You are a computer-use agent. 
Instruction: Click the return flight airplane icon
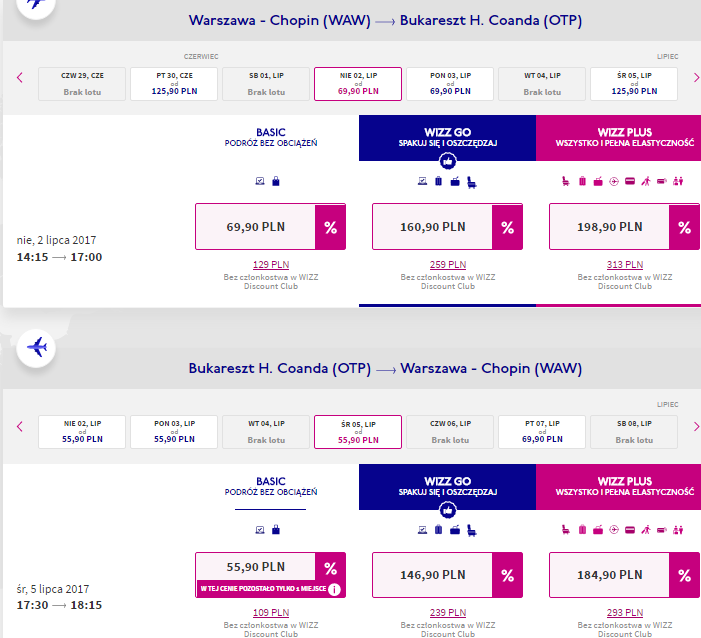coord(36,347)
